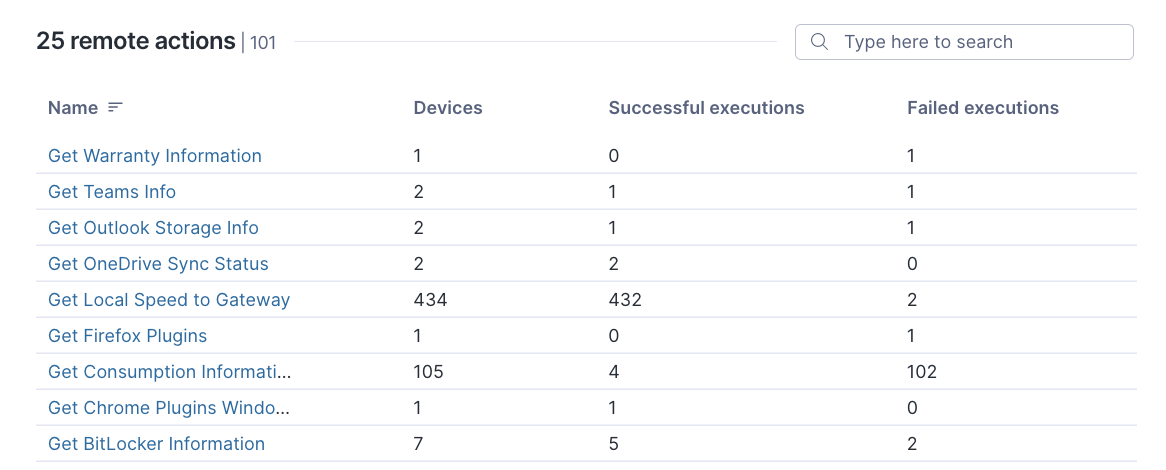Click the search magnifier icon
This screenshot has width=1166, height=470.
pyautogui.click(x=820, y=42)
